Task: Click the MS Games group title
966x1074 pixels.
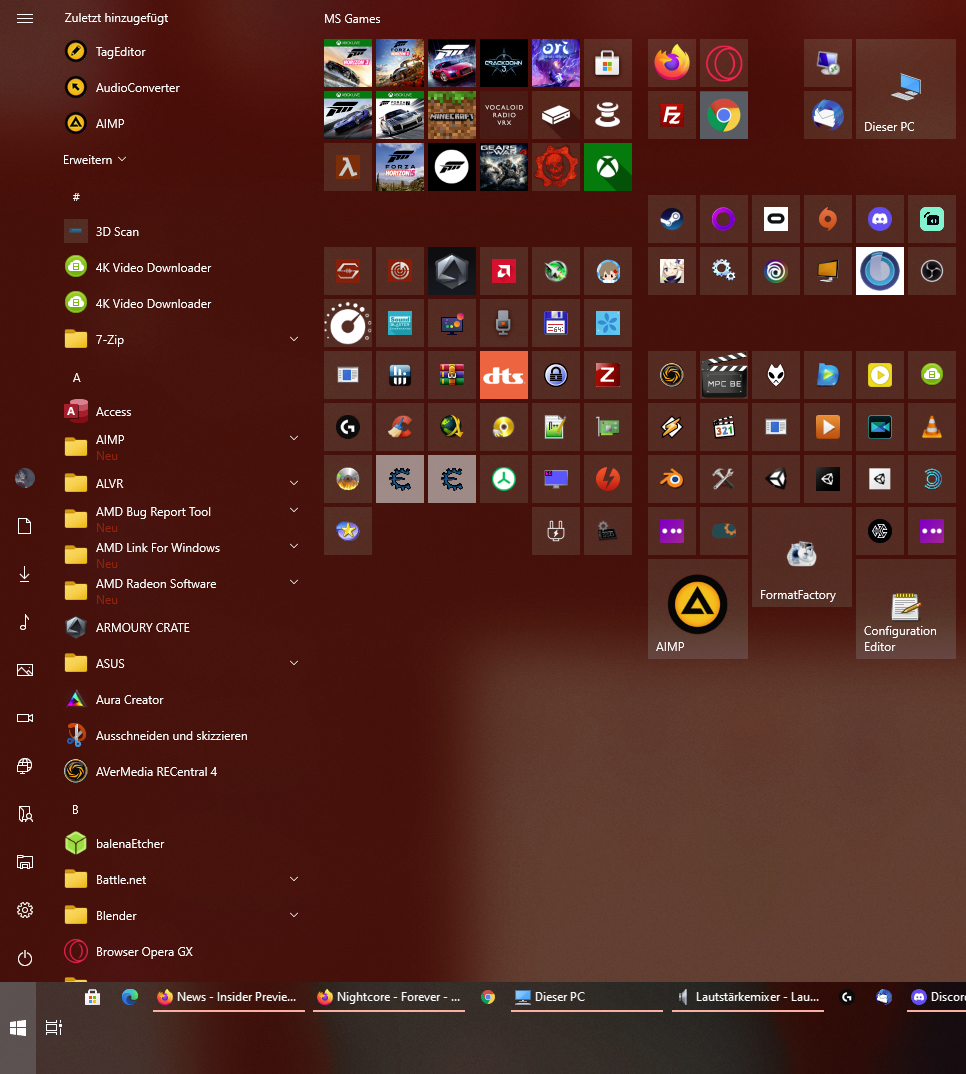Action: [352, 19]
